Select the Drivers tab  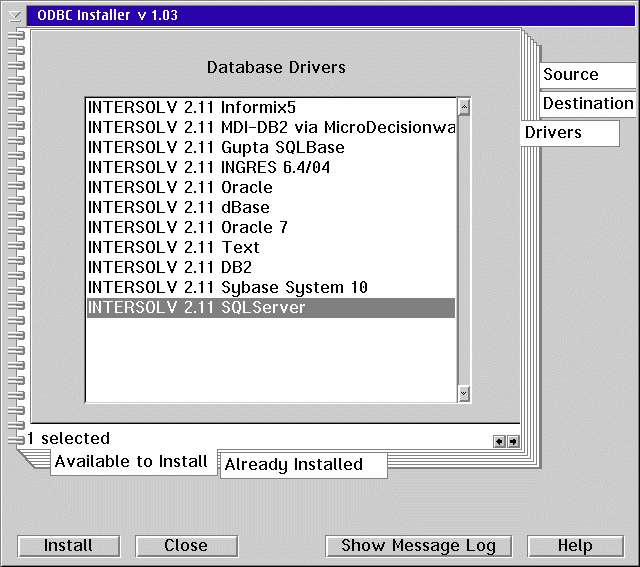point(570,133)
